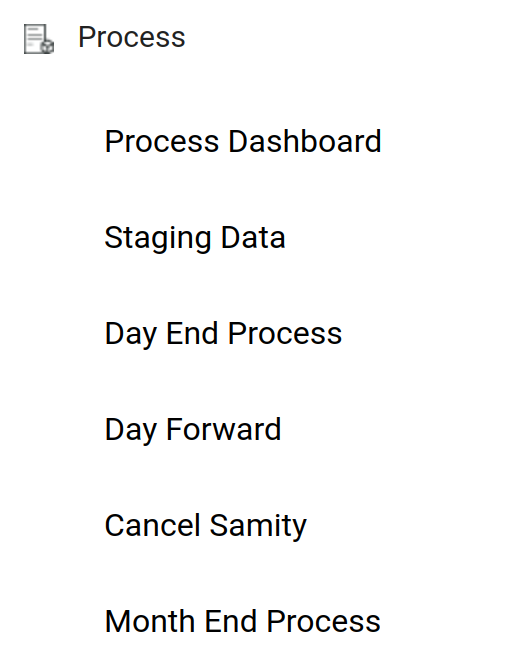Launch the Staging Data screen
This screenshot has height=665, width=519.
tap(195, 238)
